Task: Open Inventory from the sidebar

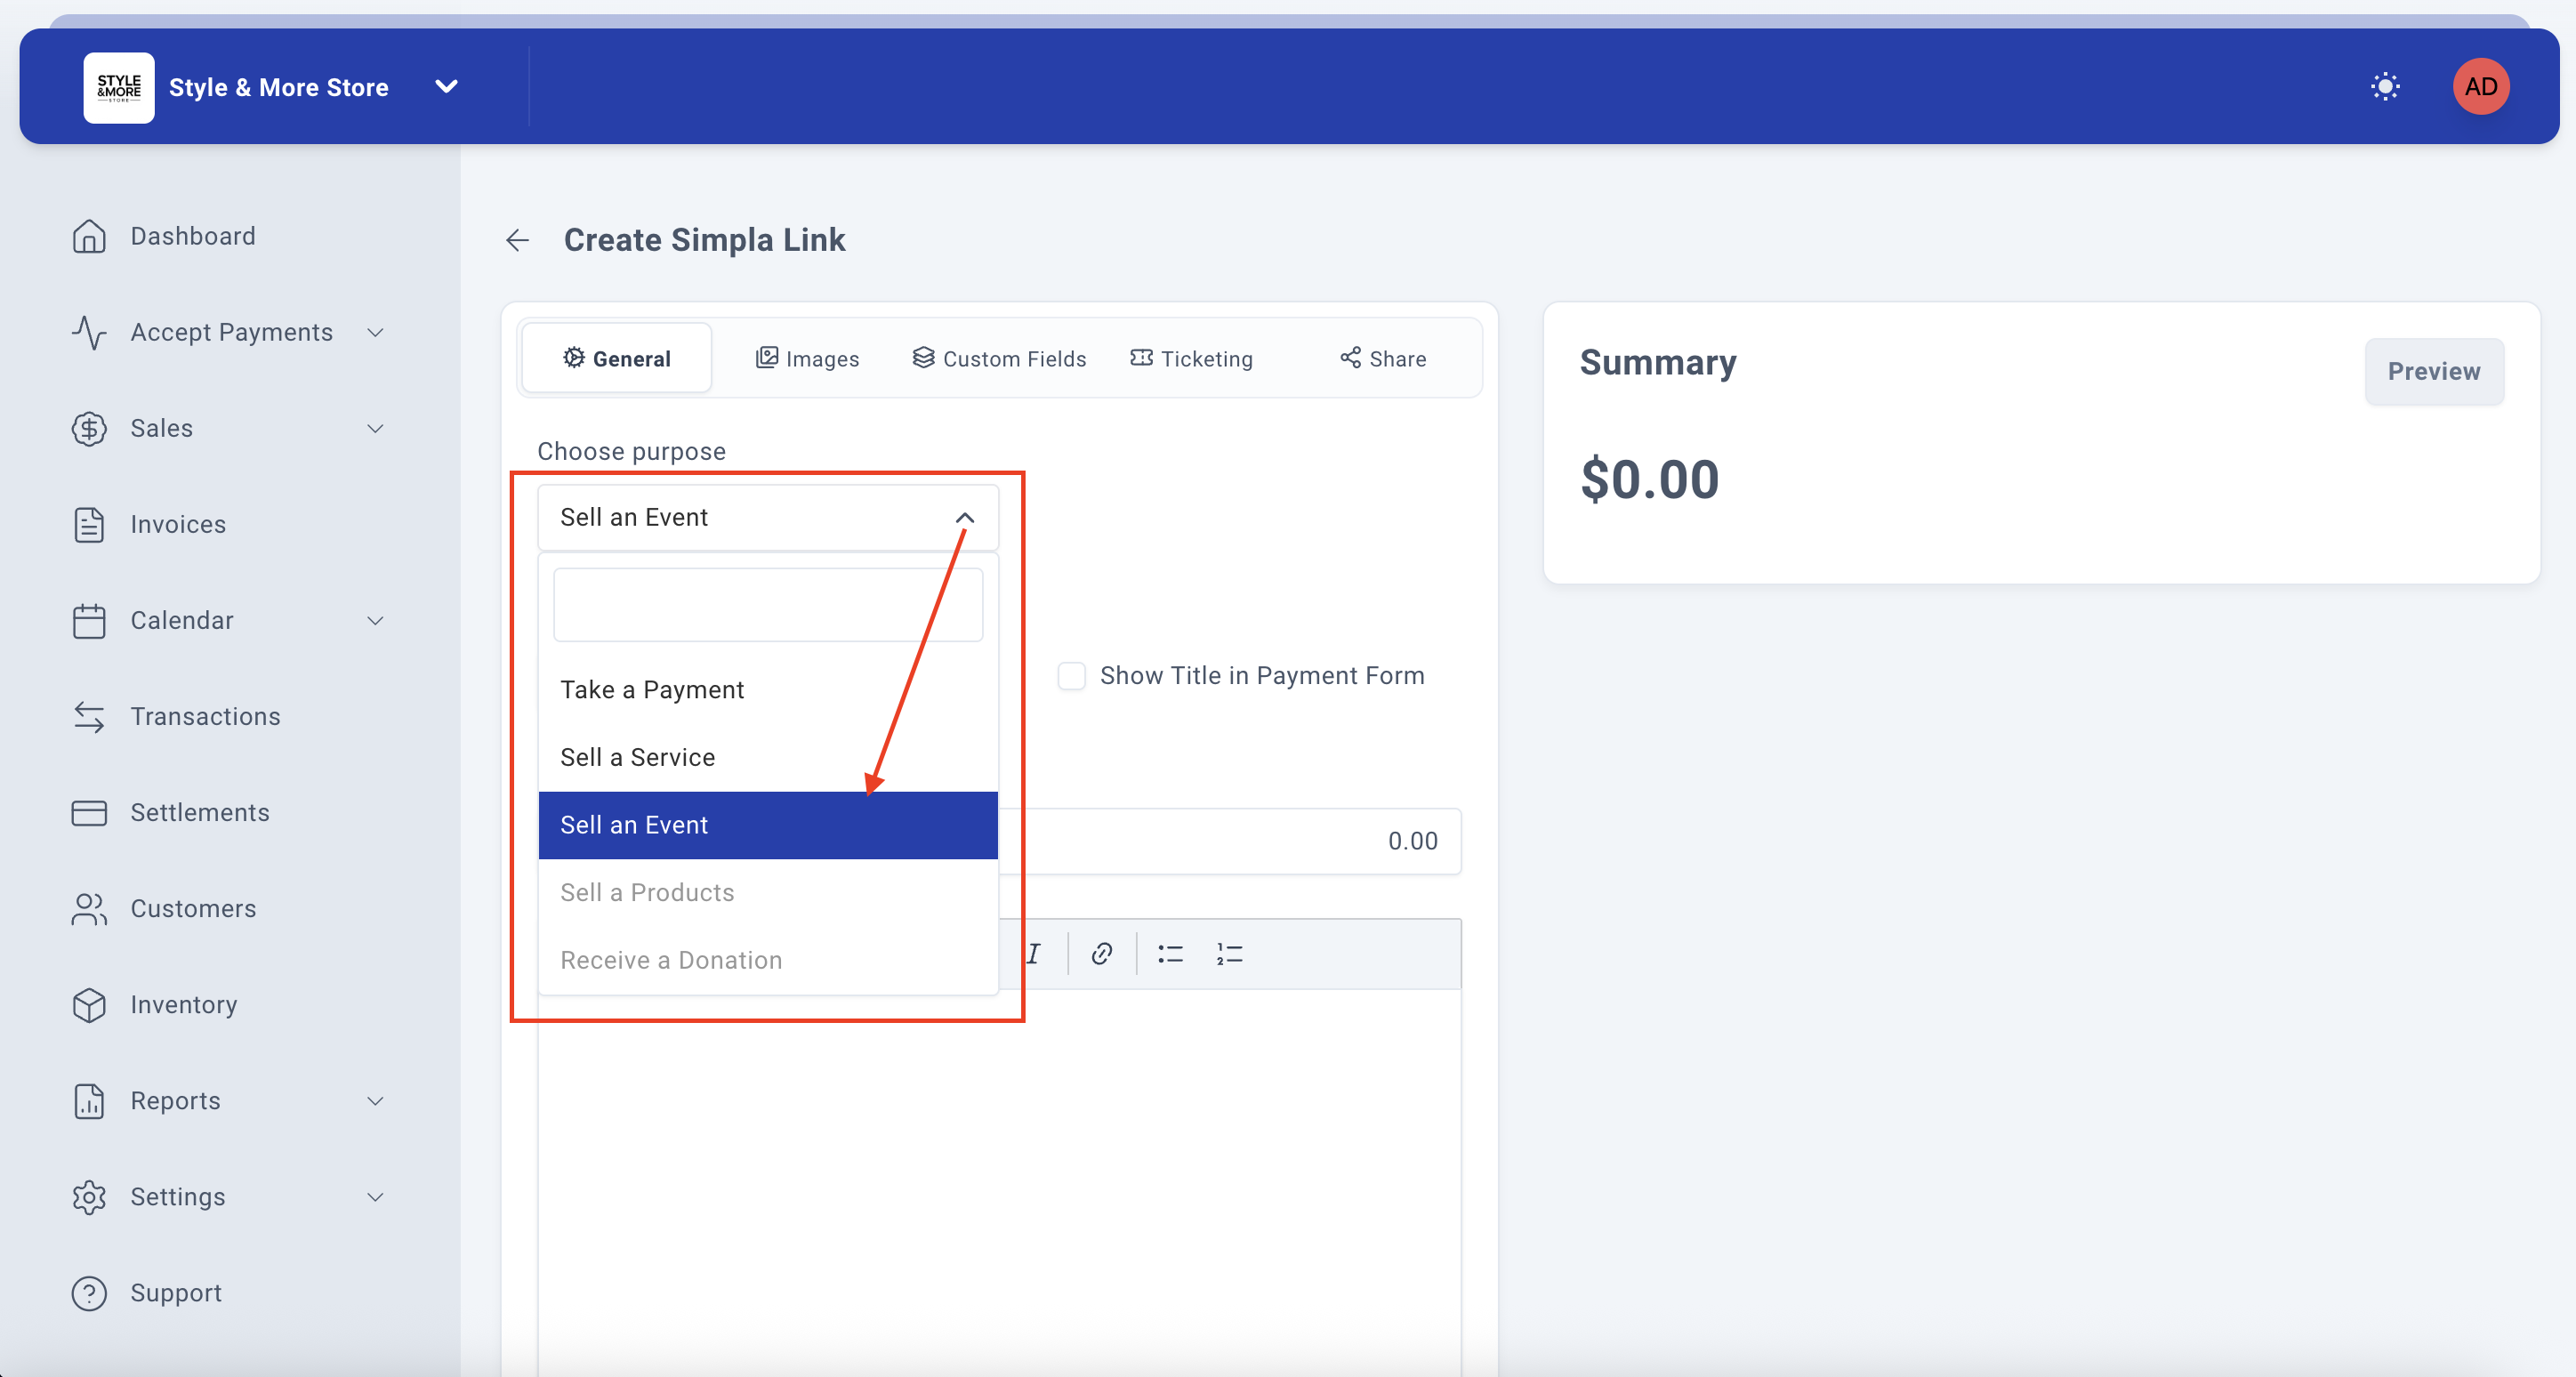Action: pos(184,1005)
